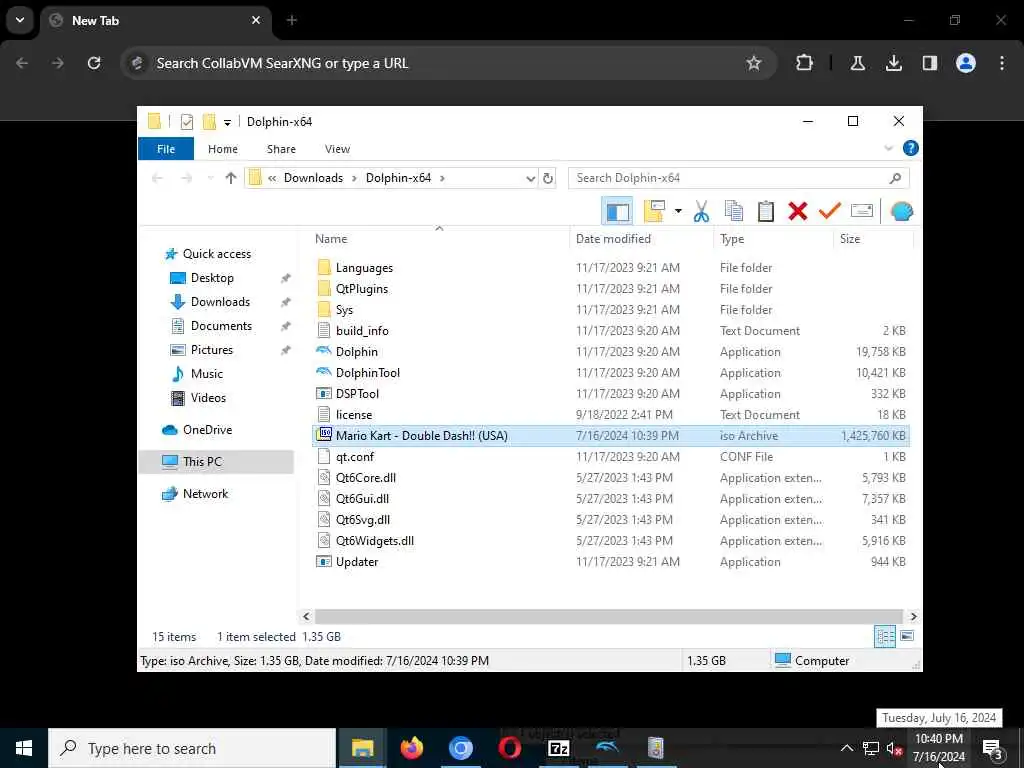Launch Firefox from the taskbar
1024x768 pixels.
[x=411, y=748]
